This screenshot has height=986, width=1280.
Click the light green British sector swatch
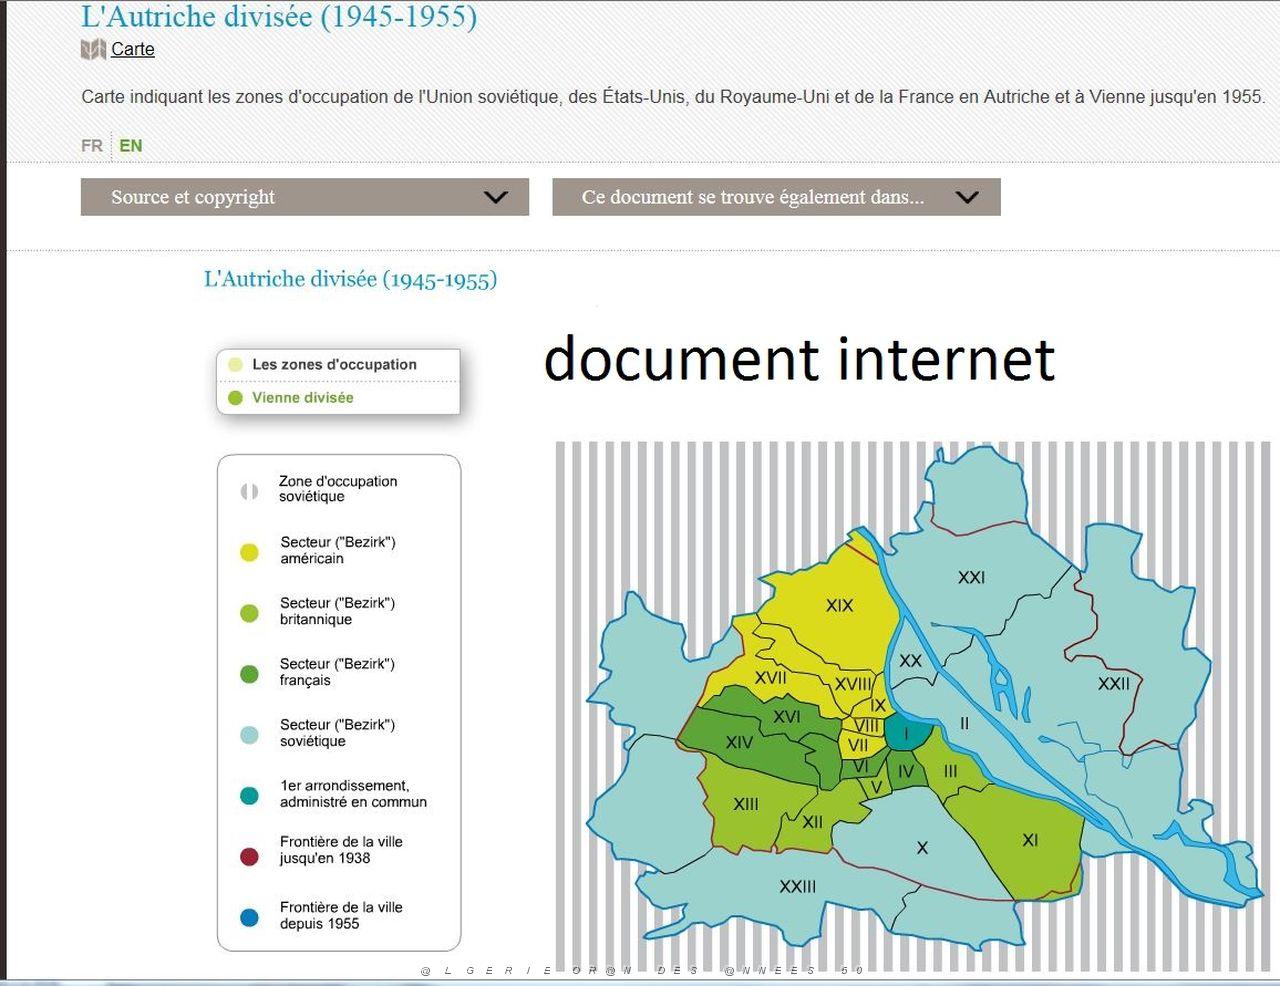[x=249, y=613]
